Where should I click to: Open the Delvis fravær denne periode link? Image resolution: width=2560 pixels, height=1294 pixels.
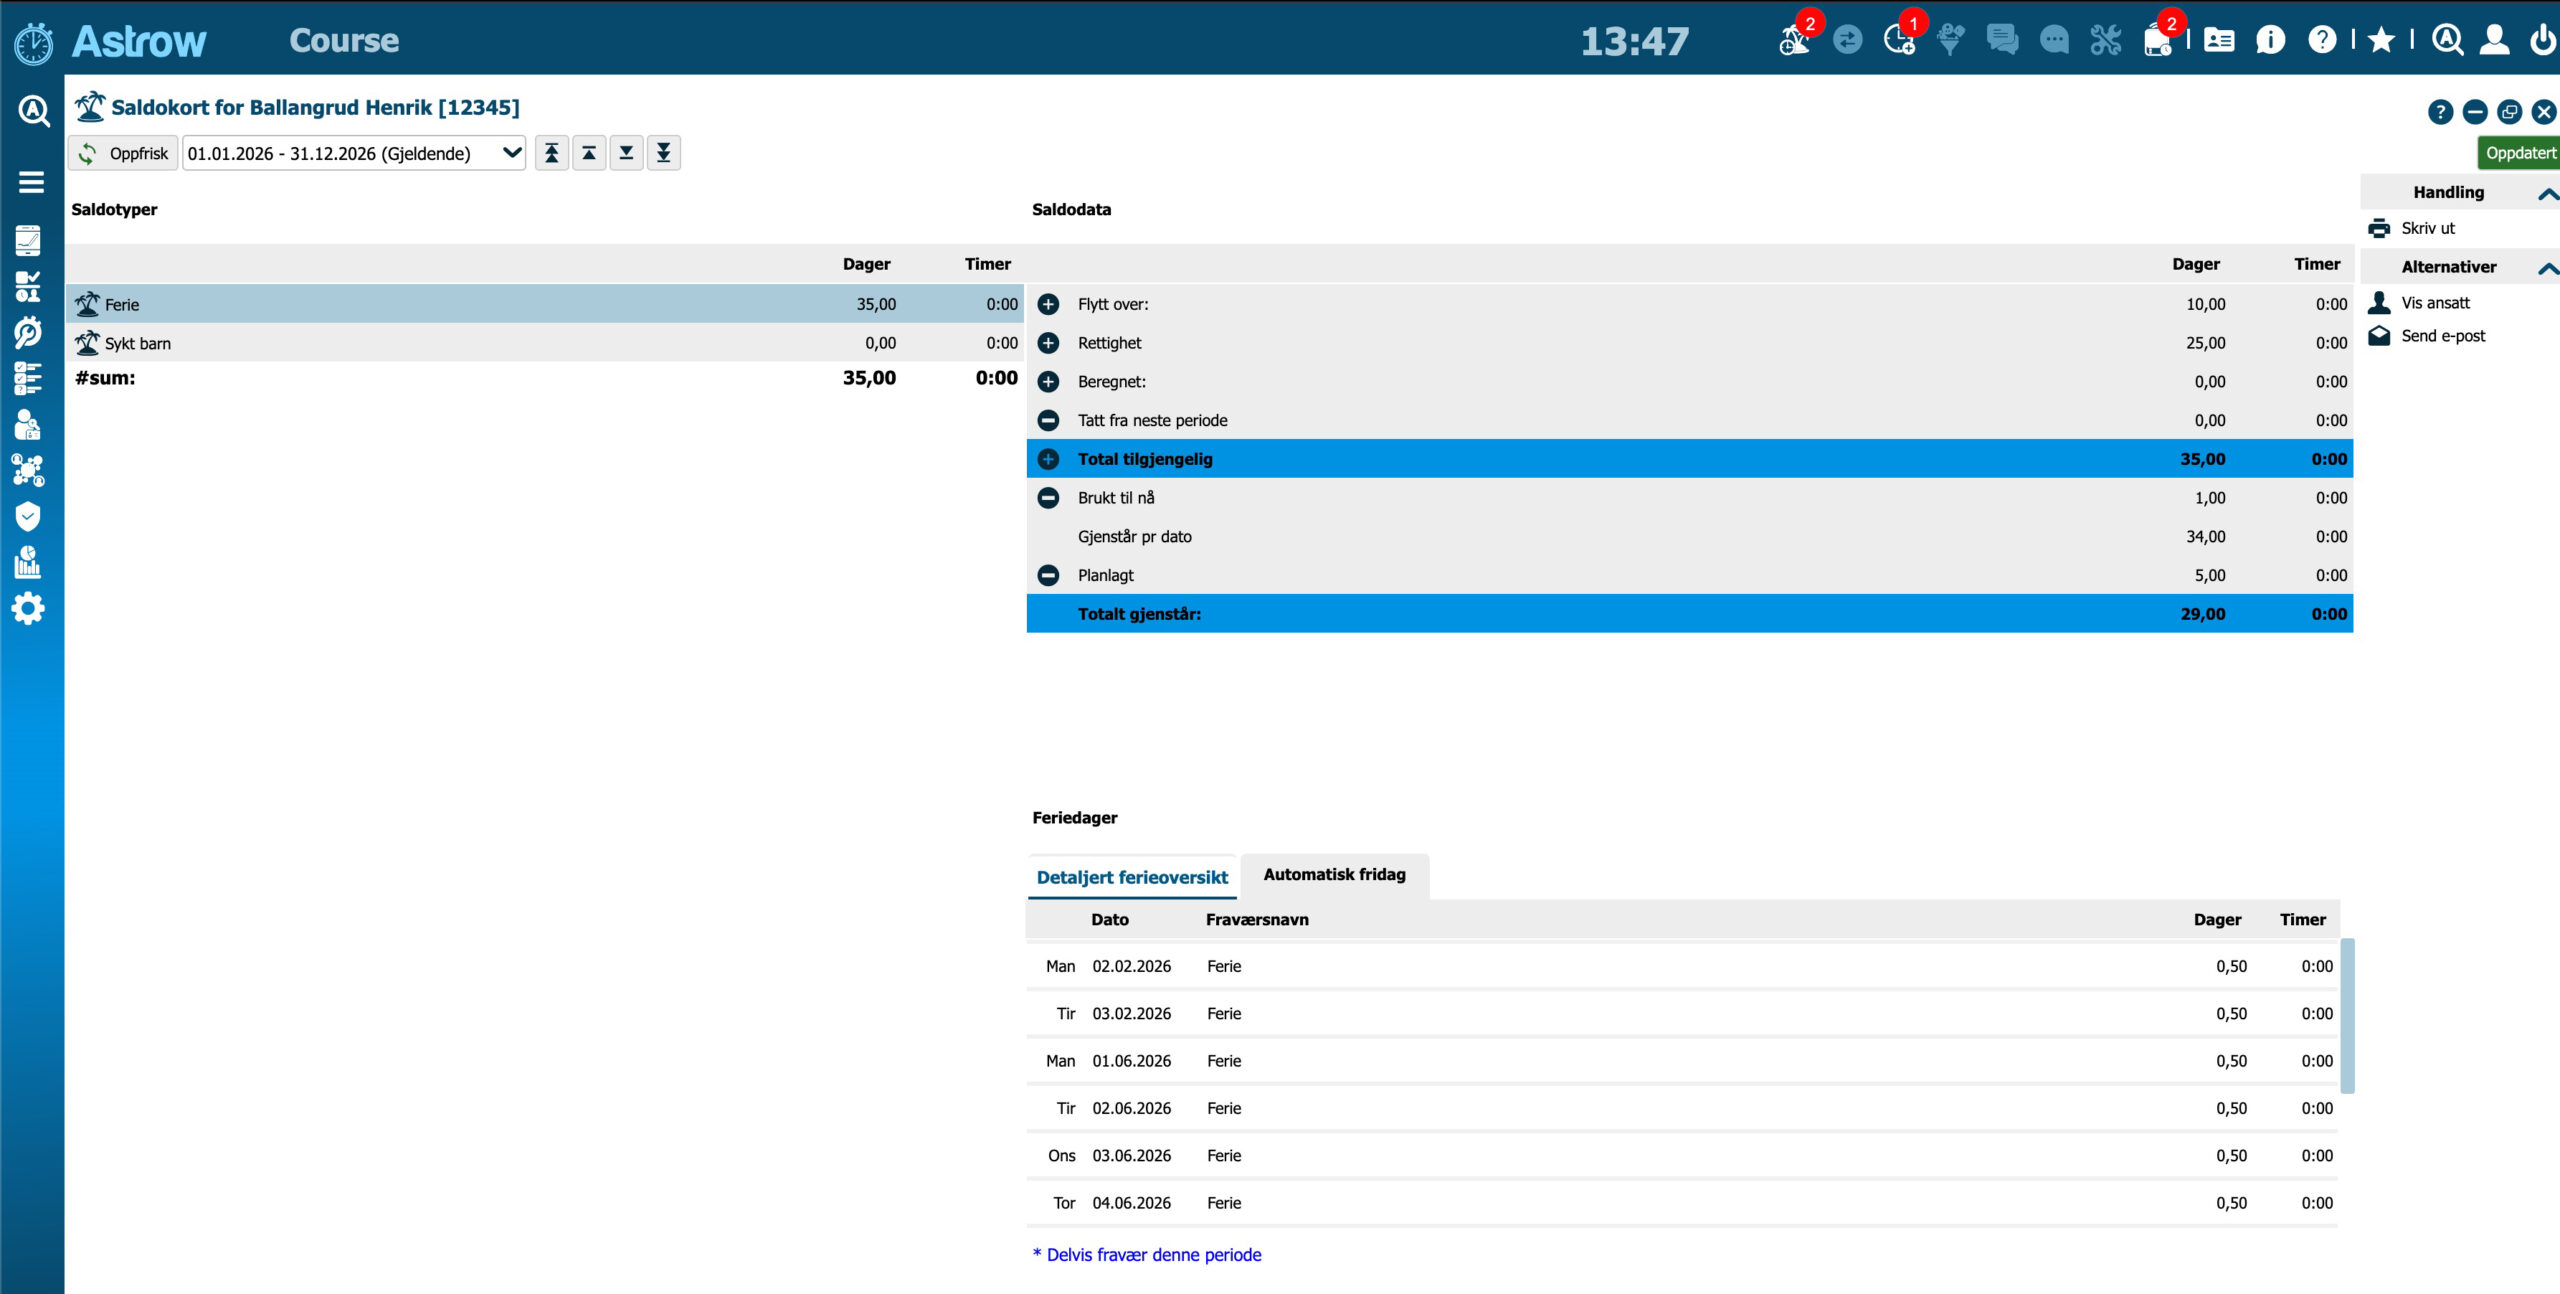(1147, 1254)
